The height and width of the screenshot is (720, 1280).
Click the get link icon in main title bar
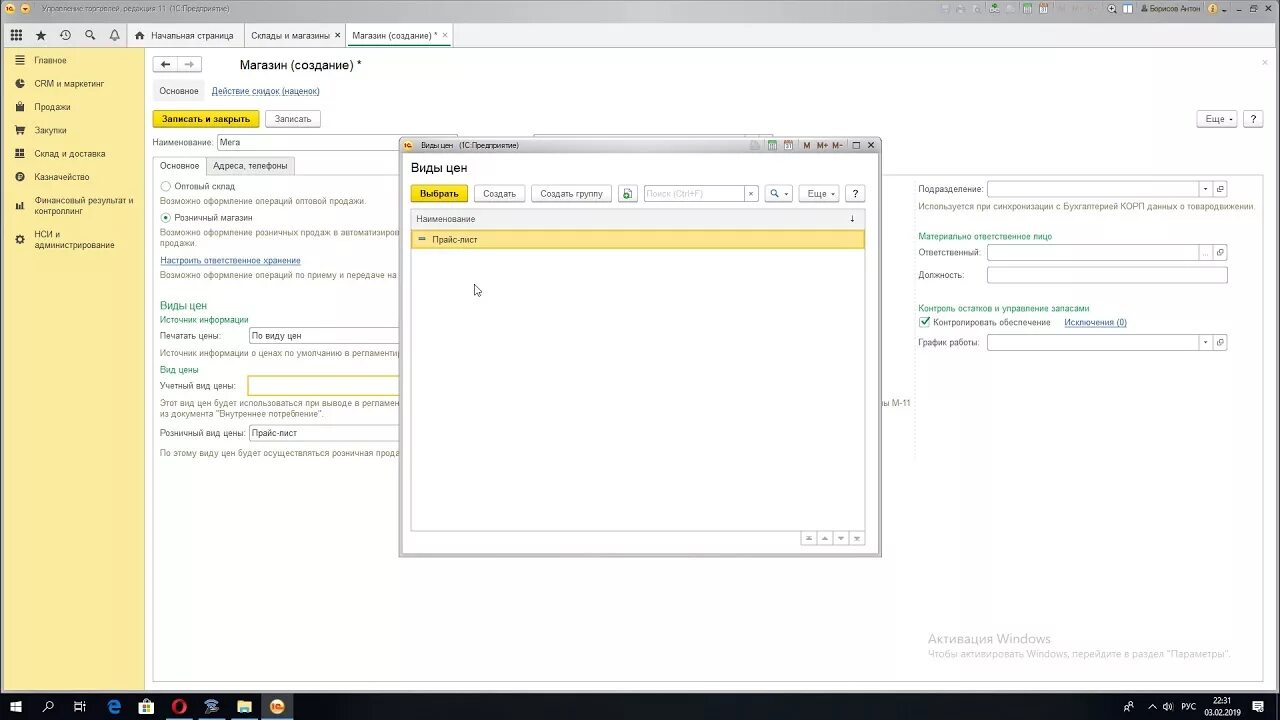pyautogui.click(x=994, y=8)
